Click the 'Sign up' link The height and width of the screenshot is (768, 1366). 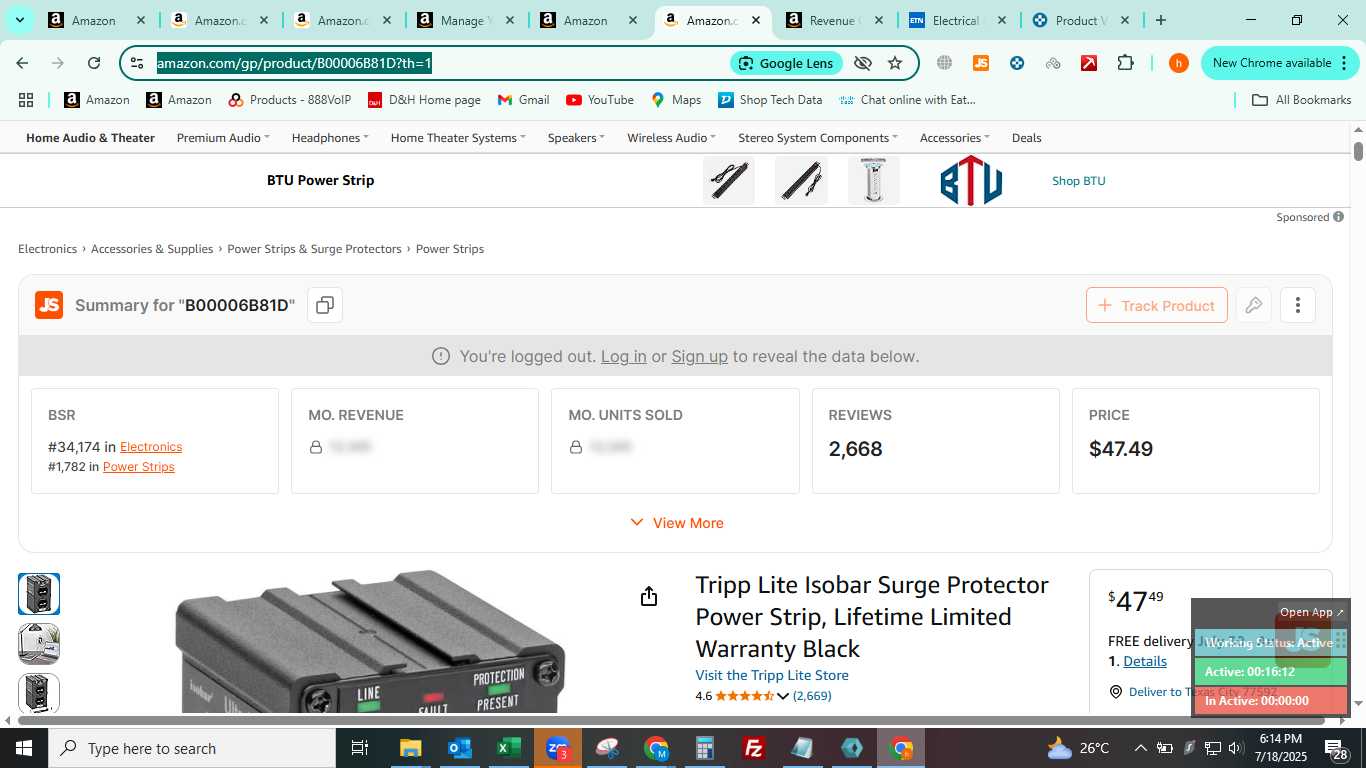tap(699, 356)
